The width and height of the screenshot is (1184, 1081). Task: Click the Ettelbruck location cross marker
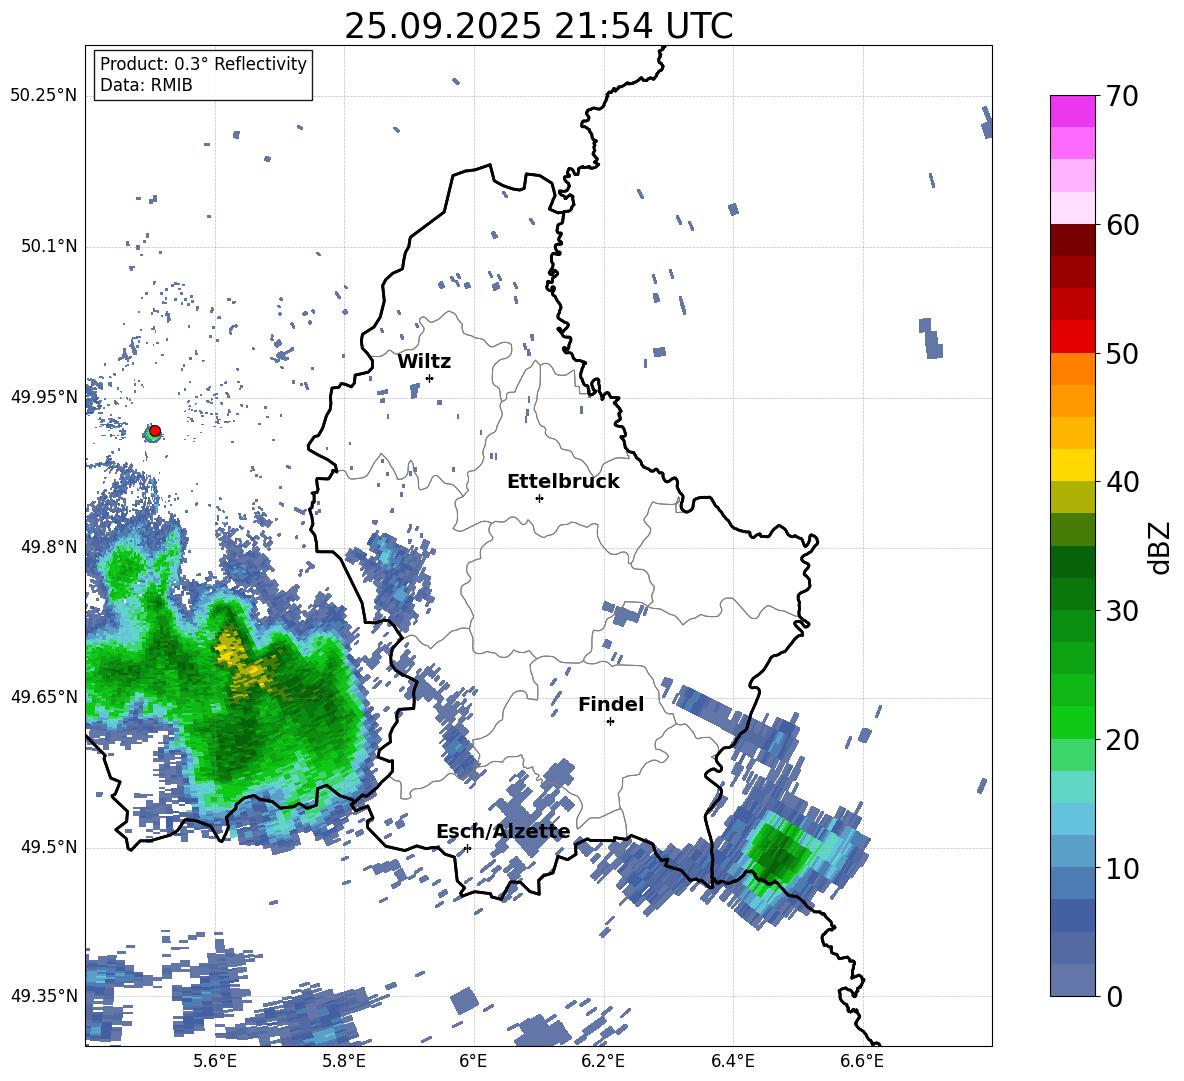pyautogui.click(x=539, y=498)
